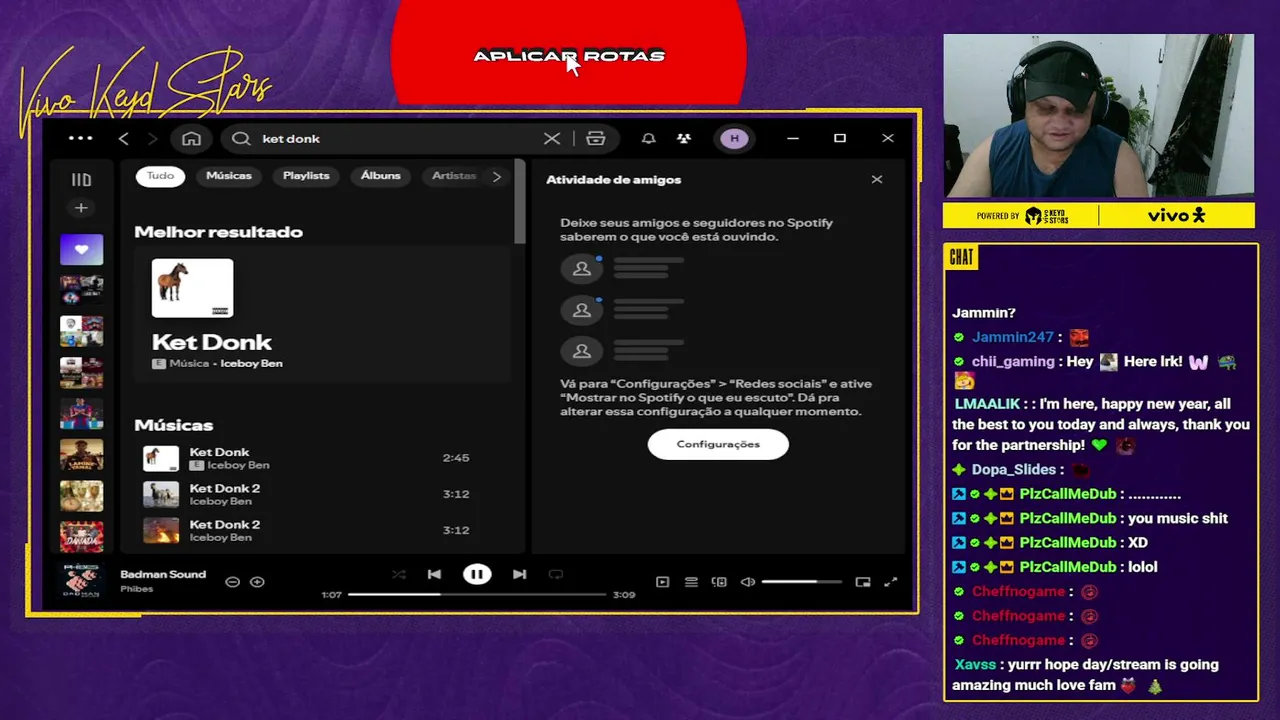The height and width of the screenshot is (720, 1280).
Task: Enter full screen player
Action: pos(891,582)
